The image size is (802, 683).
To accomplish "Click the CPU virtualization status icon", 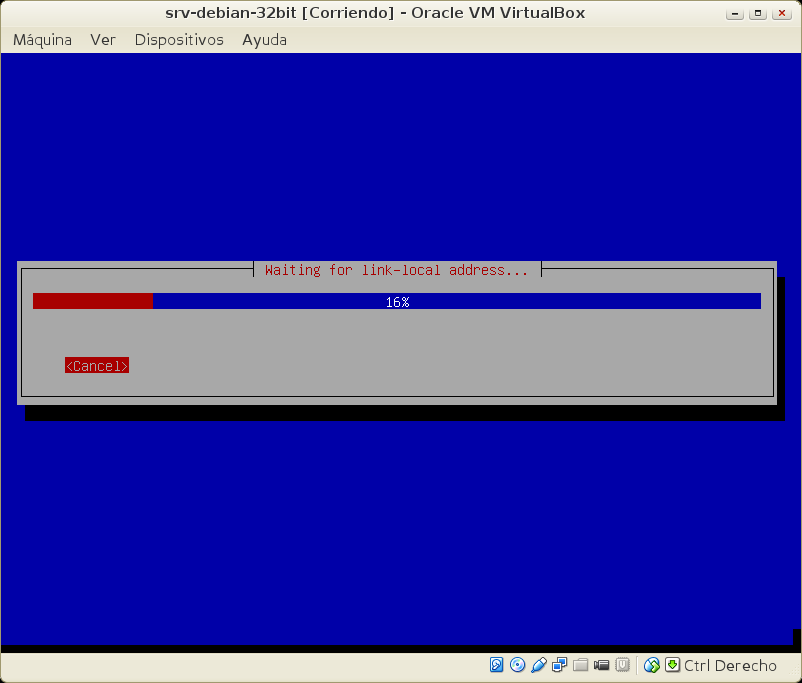I will (622, 665).
